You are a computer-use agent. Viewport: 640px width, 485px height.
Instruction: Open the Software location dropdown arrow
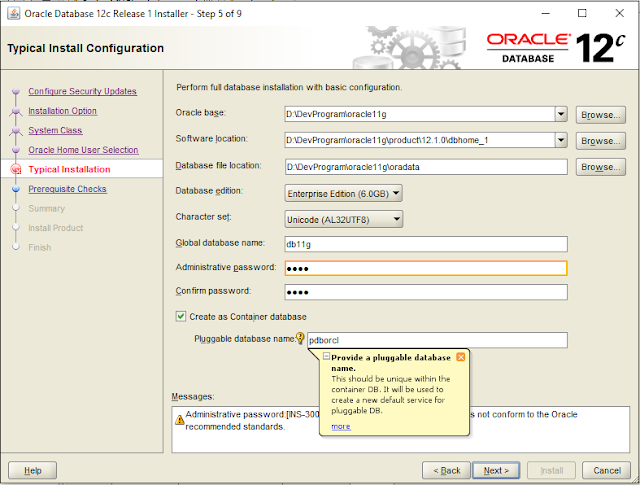[x=561, y=140]
